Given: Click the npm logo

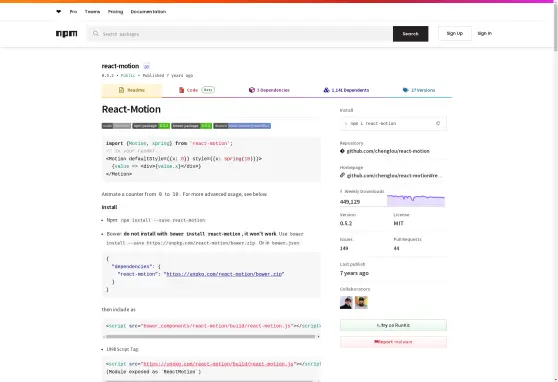Looking at the screenshot, I should click(x=67, y=33).
